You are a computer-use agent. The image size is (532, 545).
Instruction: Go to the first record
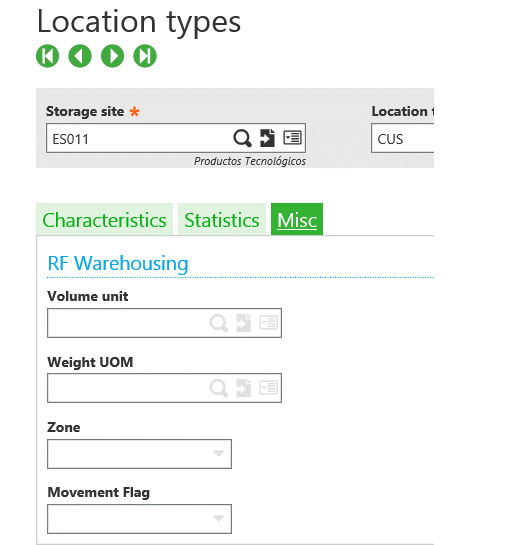(48, 56)
